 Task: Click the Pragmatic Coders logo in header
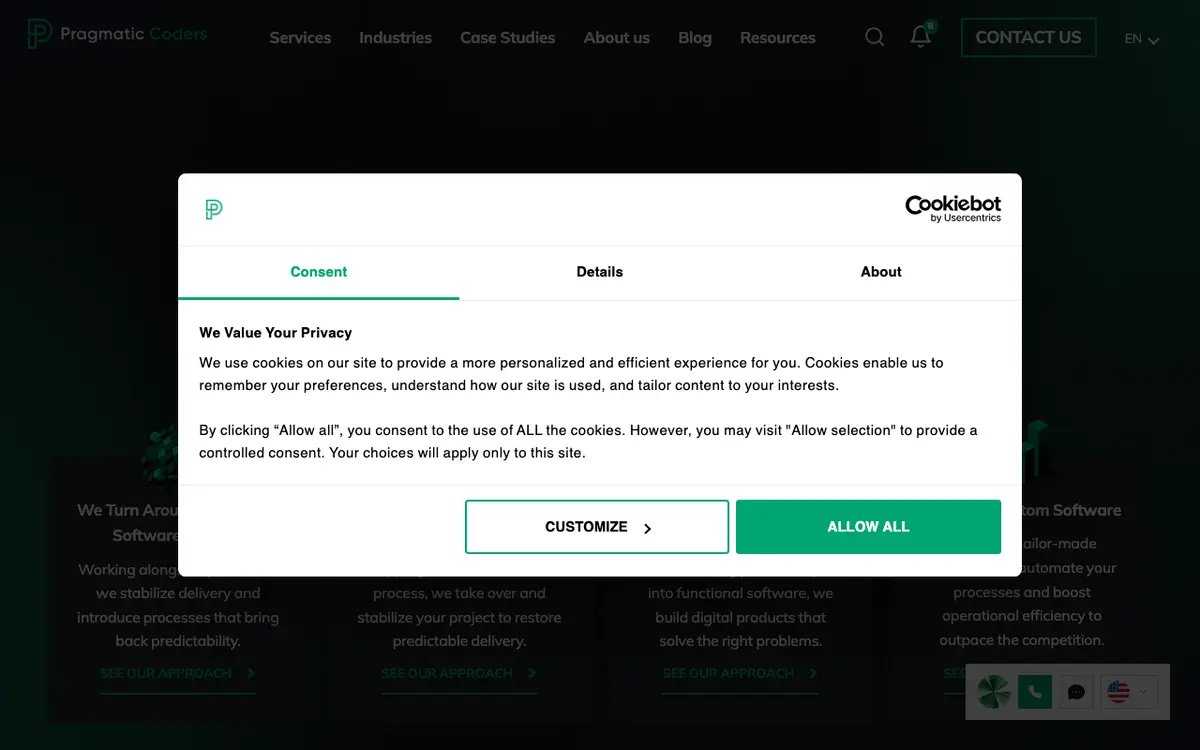[x=117, y=34]
